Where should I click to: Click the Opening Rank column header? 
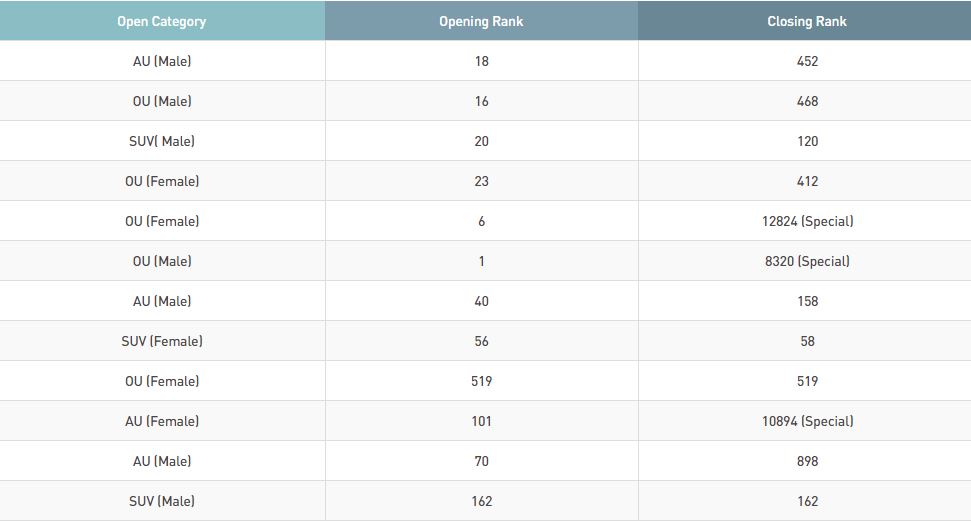click(x=481, y=21)
